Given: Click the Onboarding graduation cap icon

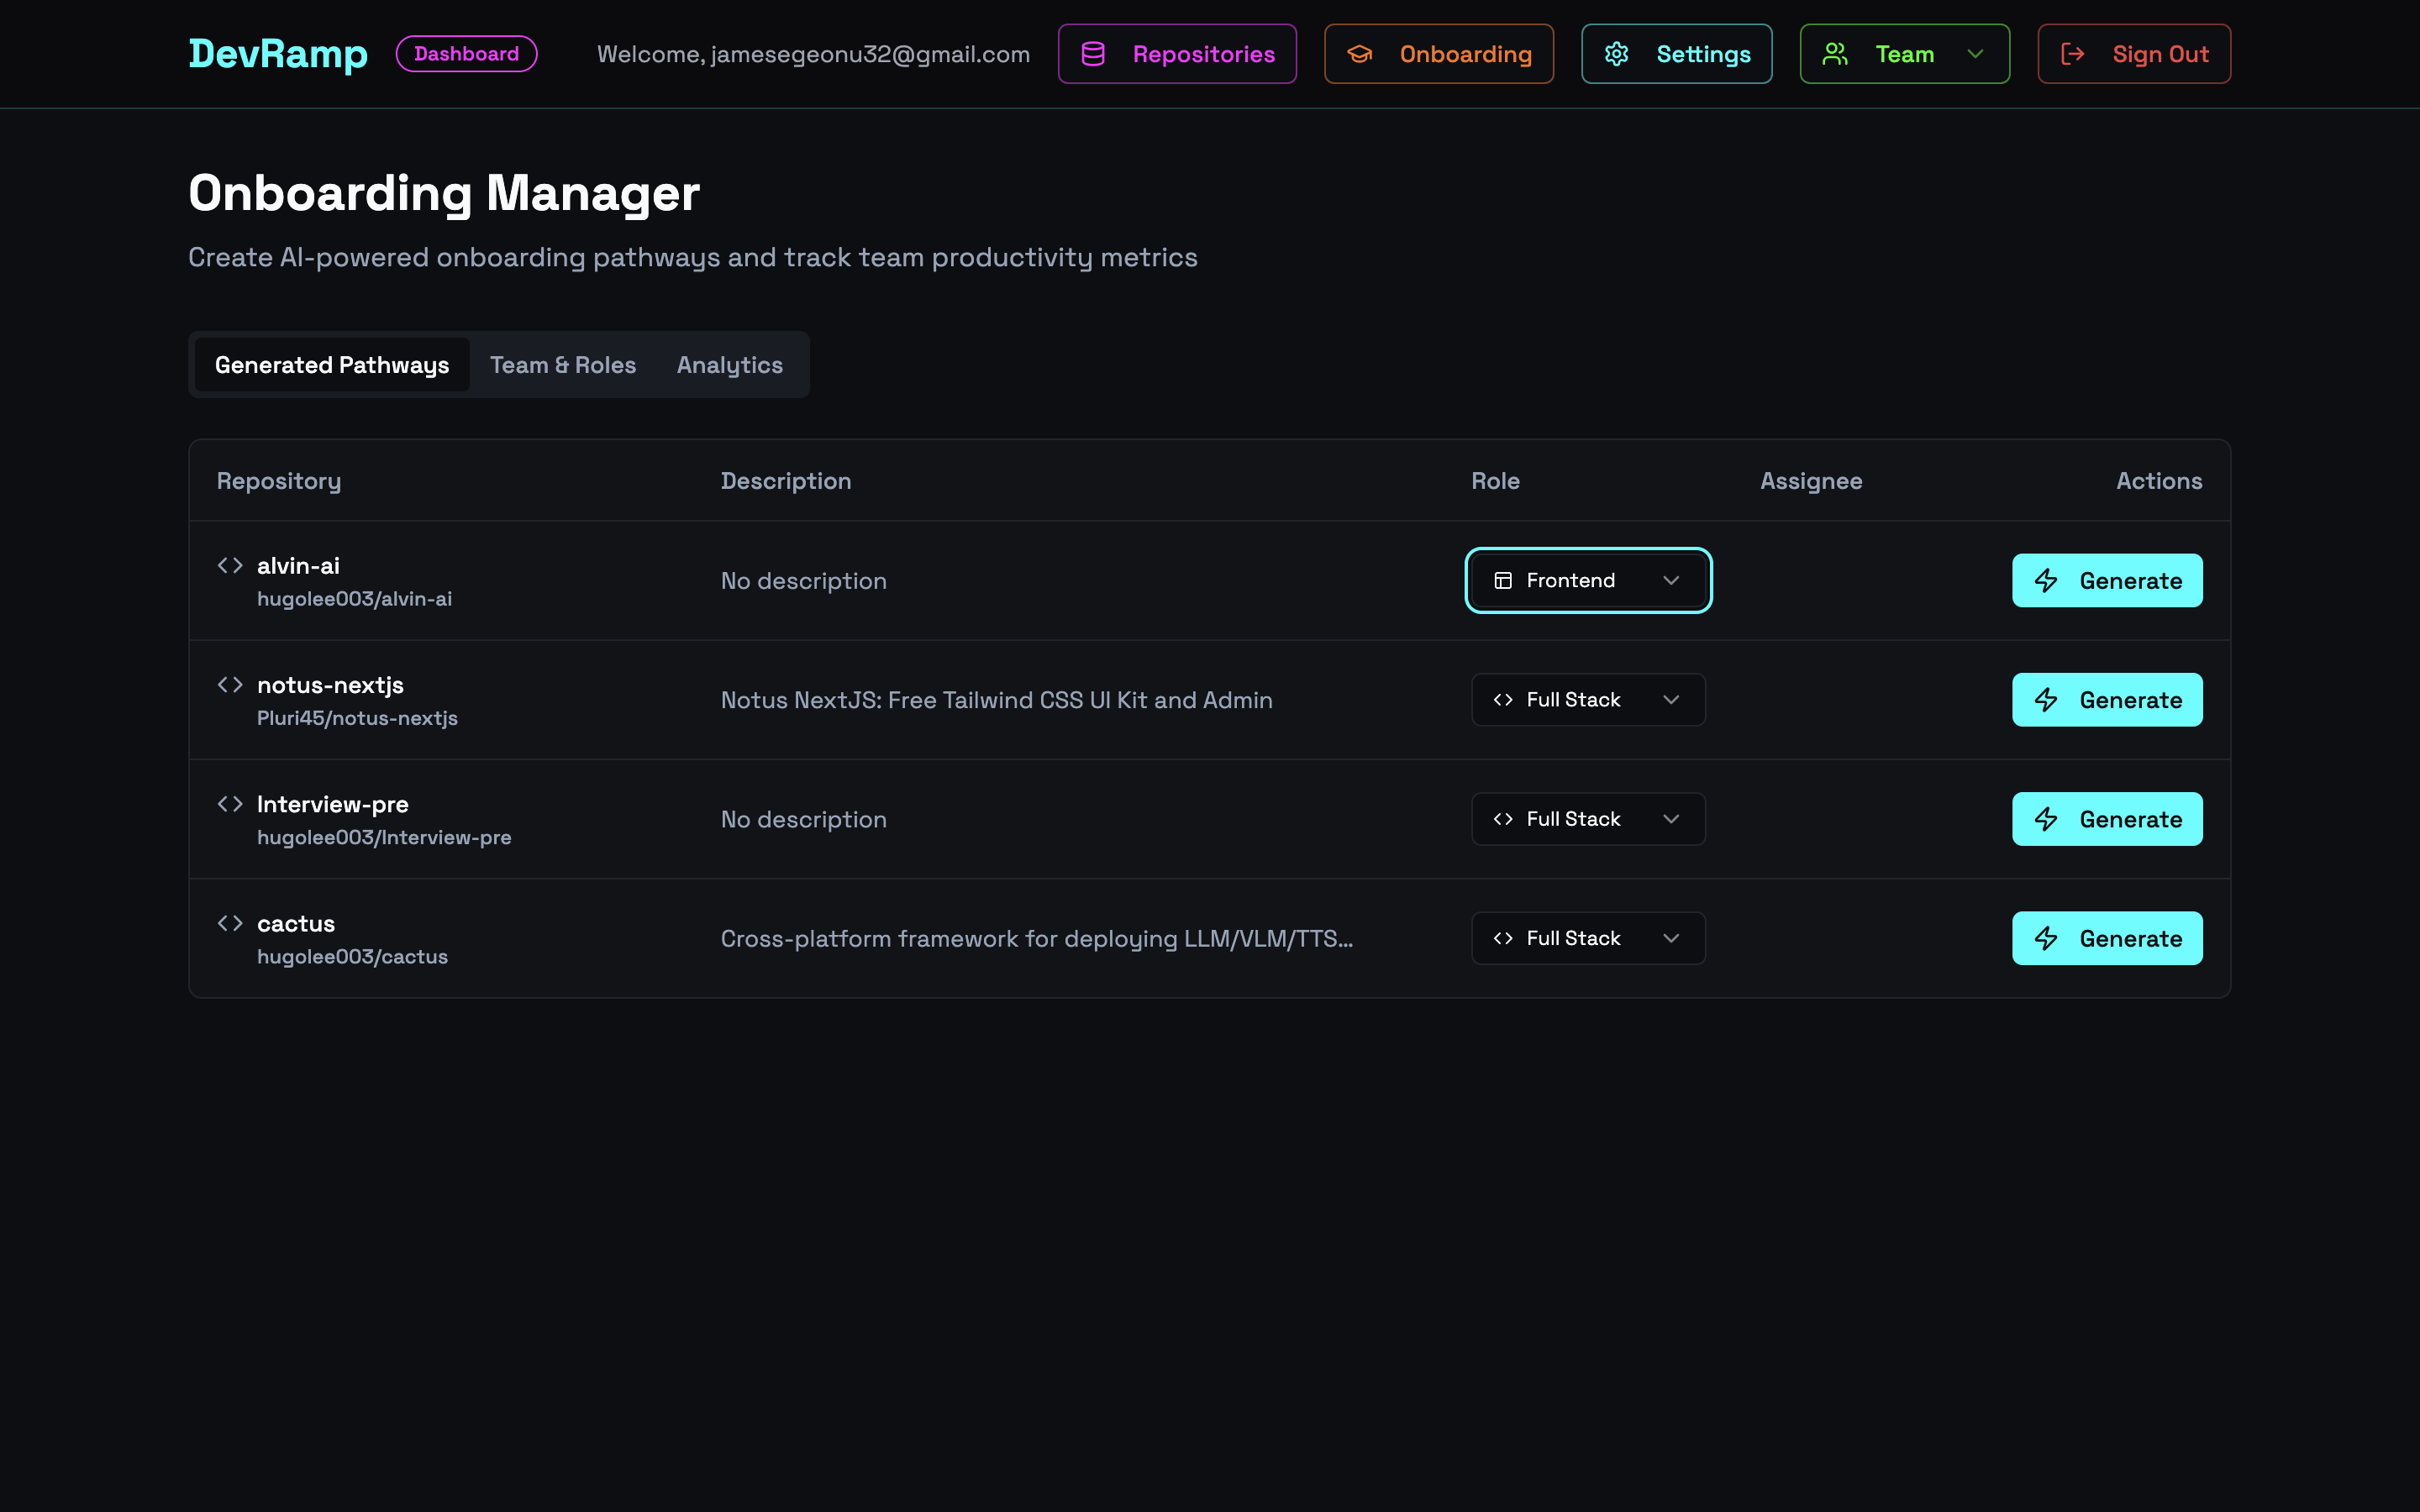Looking at the screenshot, I should 1361,54.
